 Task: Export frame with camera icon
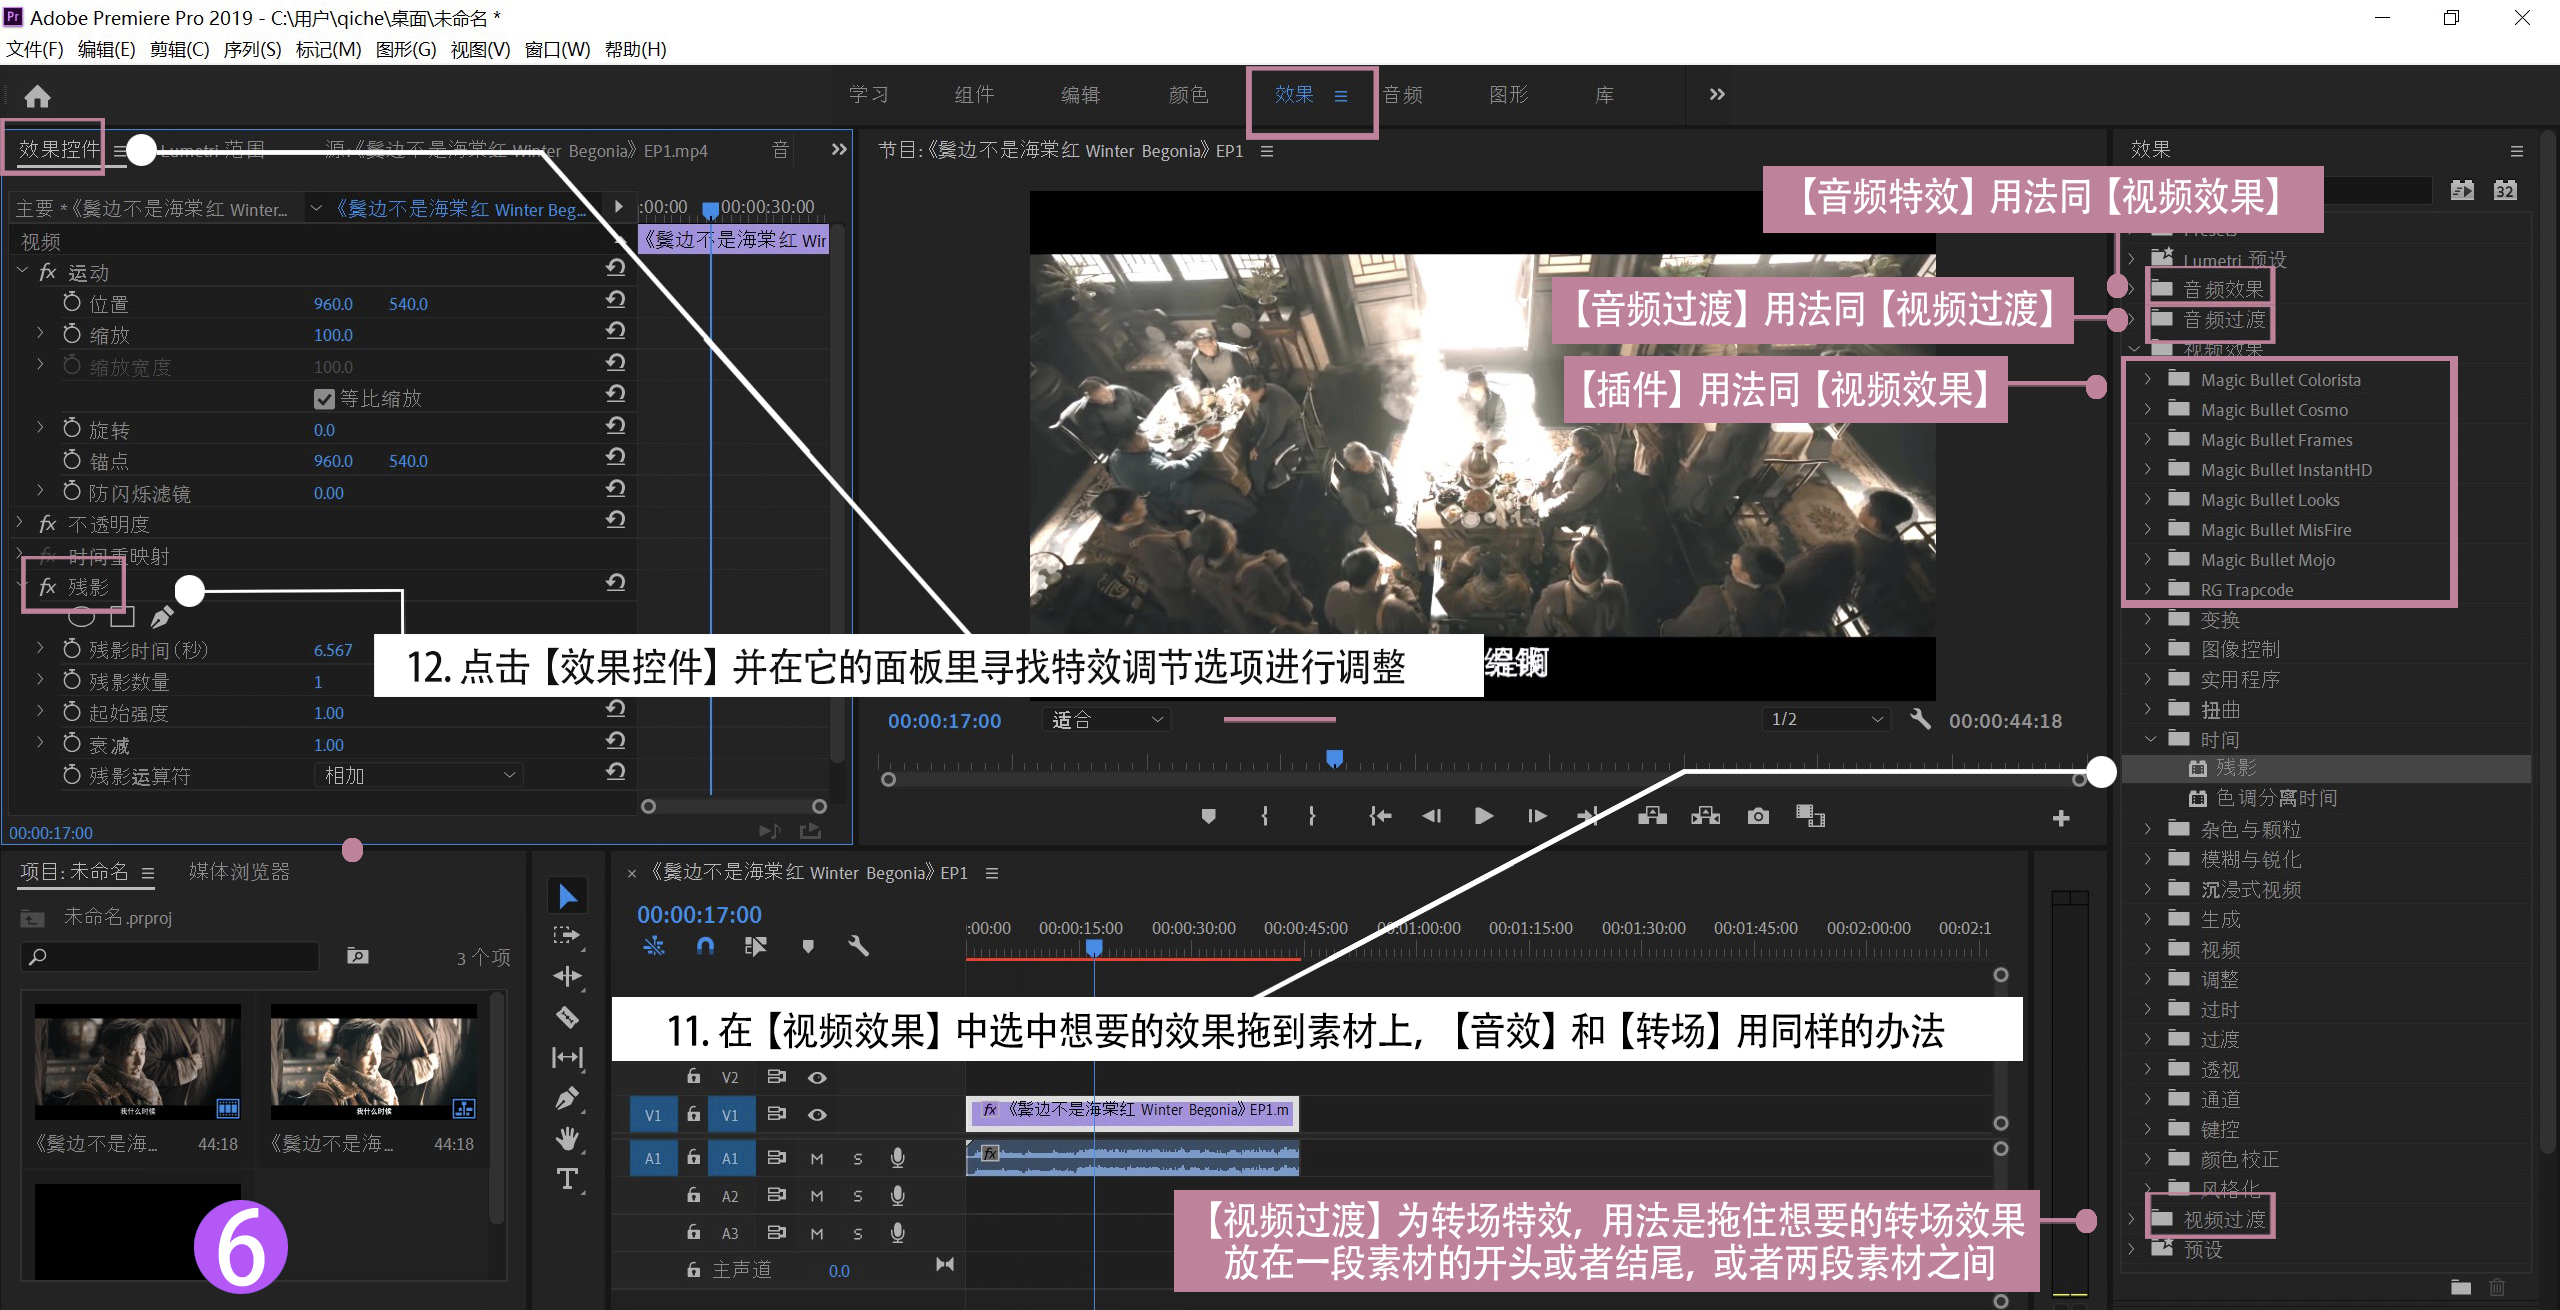[x=1758, y=817]
